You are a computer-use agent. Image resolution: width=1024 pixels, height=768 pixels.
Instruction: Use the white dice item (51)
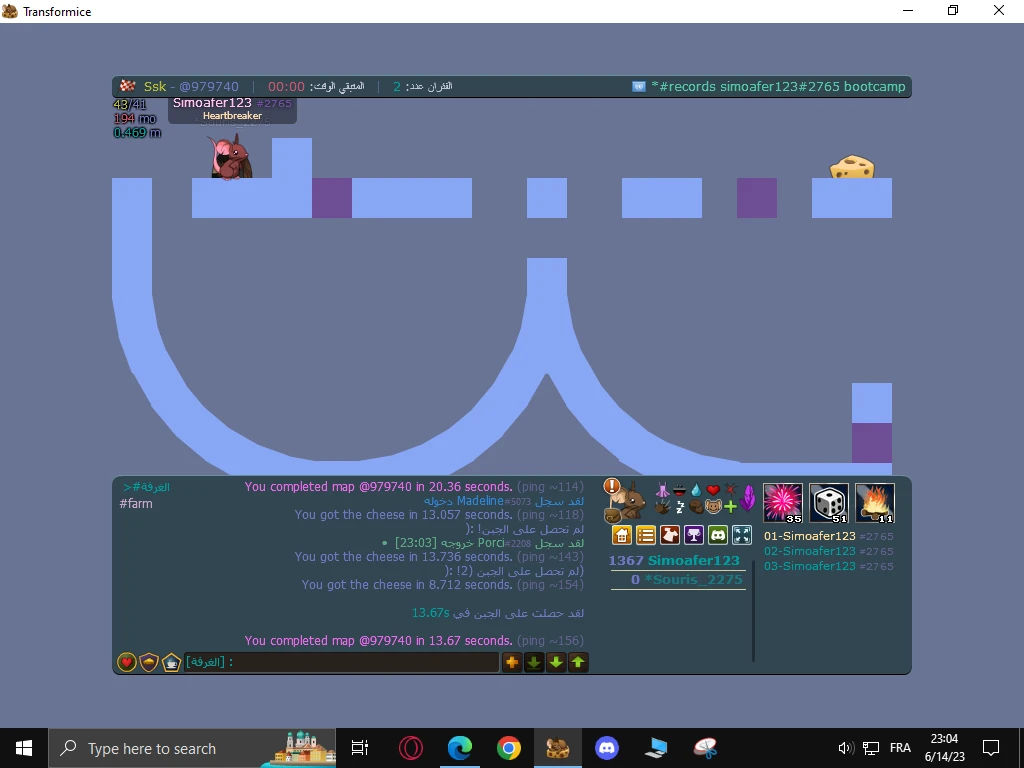pyautogui.click(x=829, y=503)
